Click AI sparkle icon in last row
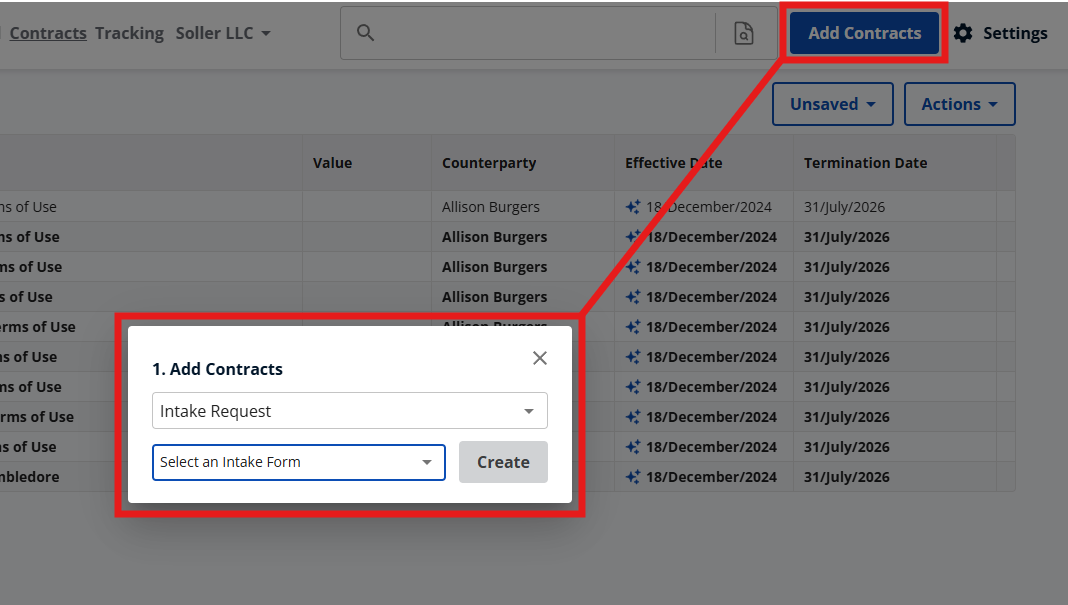Screen dimensions: 1068x605 [x=632, y=477]
